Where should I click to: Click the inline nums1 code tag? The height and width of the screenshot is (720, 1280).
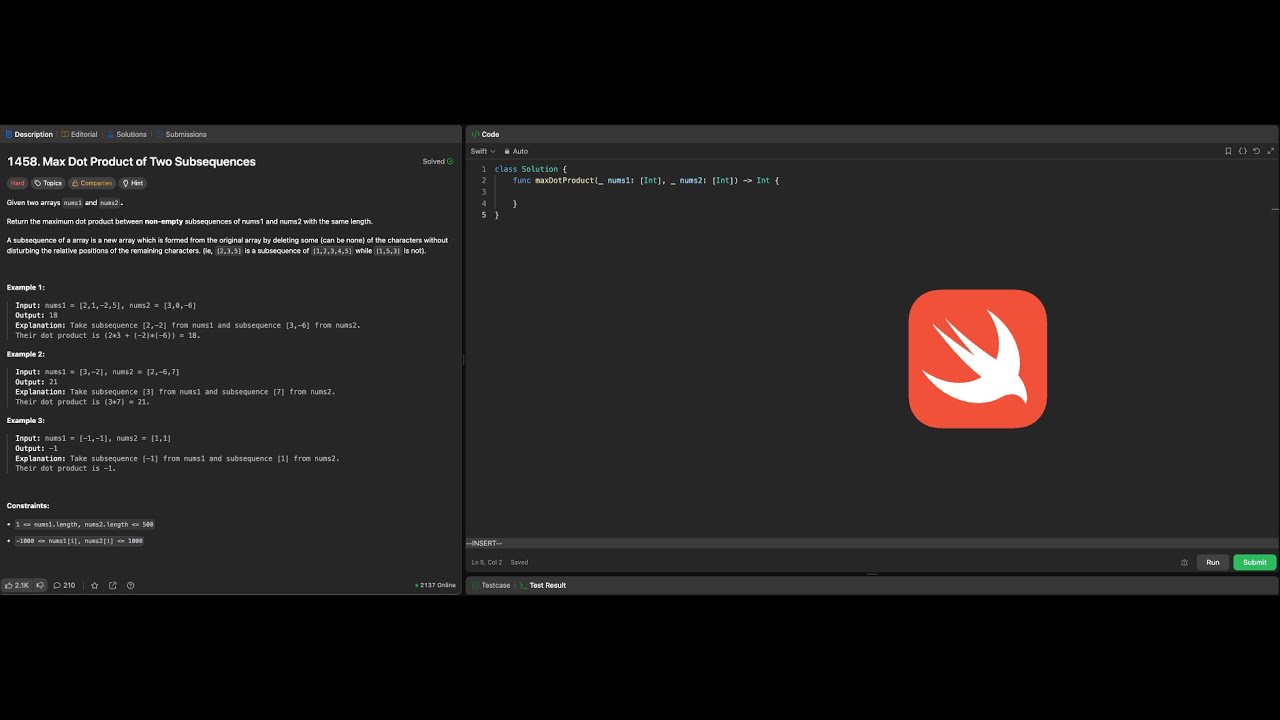pyautogui.click(x=72, y=203)
